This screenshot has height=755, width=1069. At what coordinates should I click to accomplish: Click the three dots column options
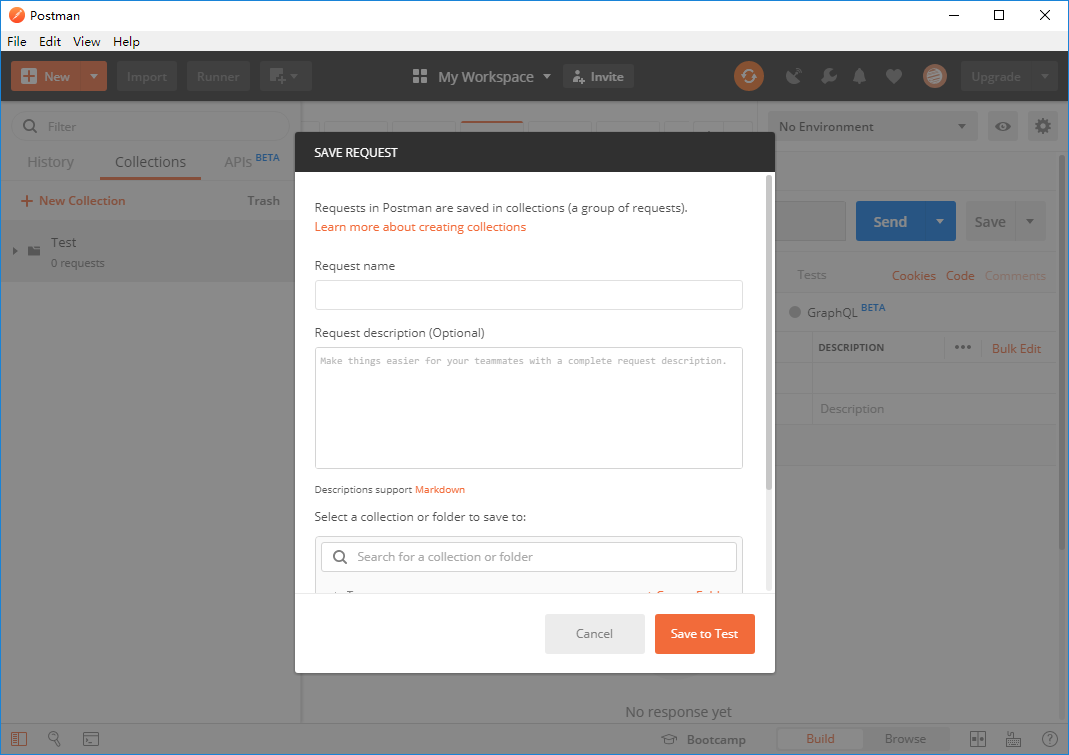pos(963,347)
